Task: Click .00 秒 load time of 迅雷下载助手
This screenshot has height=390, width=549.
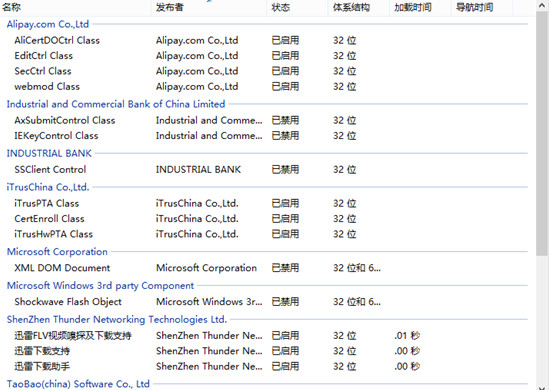Action: click(407, 367)
